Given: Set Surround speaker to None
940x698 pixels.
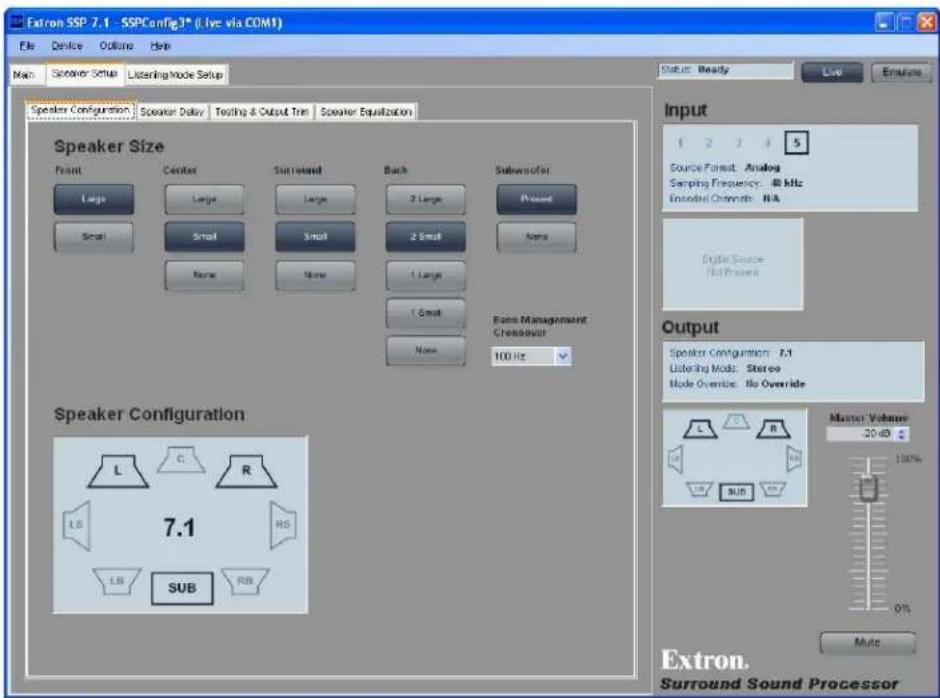Looking at the screenshot, I should 315,275.
